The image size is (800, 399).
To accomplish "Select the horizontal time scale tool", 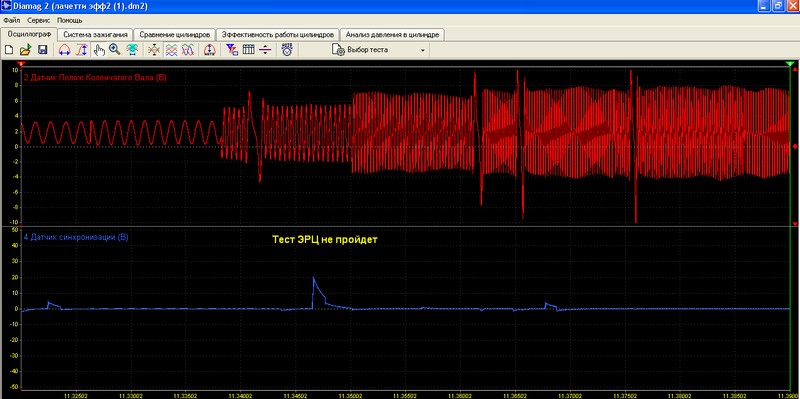I will click(65, 50).
